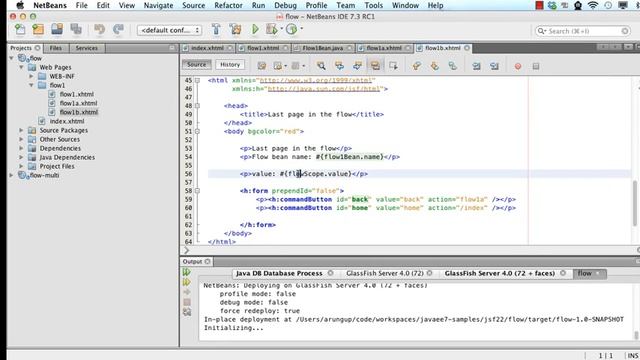This screenshot has width=640, height=360.
Task: Open the Team menu
Action: click(x=345, y=5)
